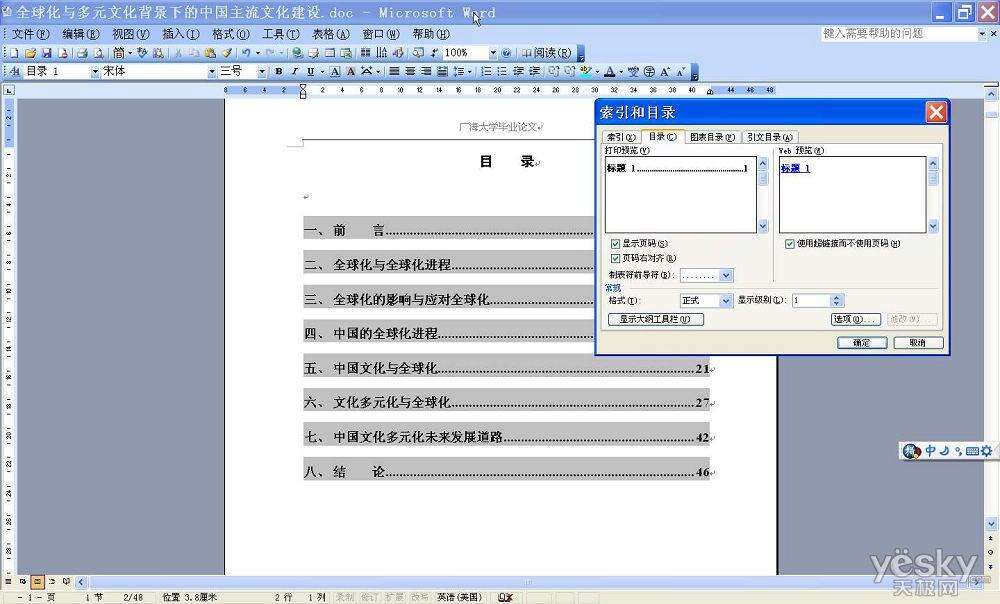The height and width of the screenshot is (604, 1000).
Task: Click the 显示级别 spinner field
Action: pyautogui.click(x=811, y=301)
